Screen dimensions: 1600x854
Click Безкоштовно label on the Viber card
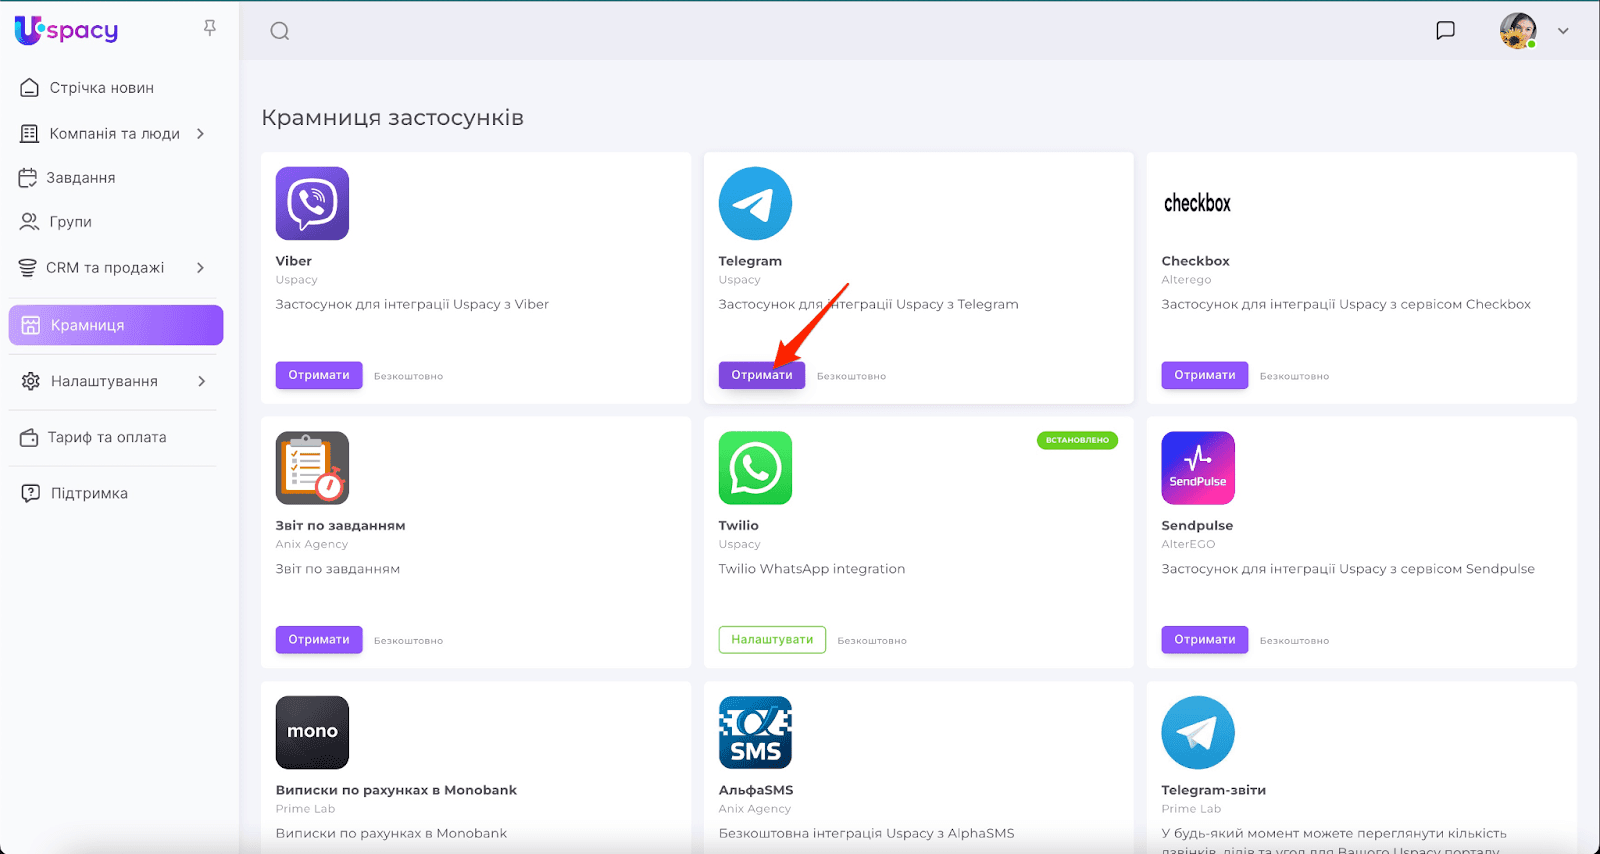tap(408, 376)
